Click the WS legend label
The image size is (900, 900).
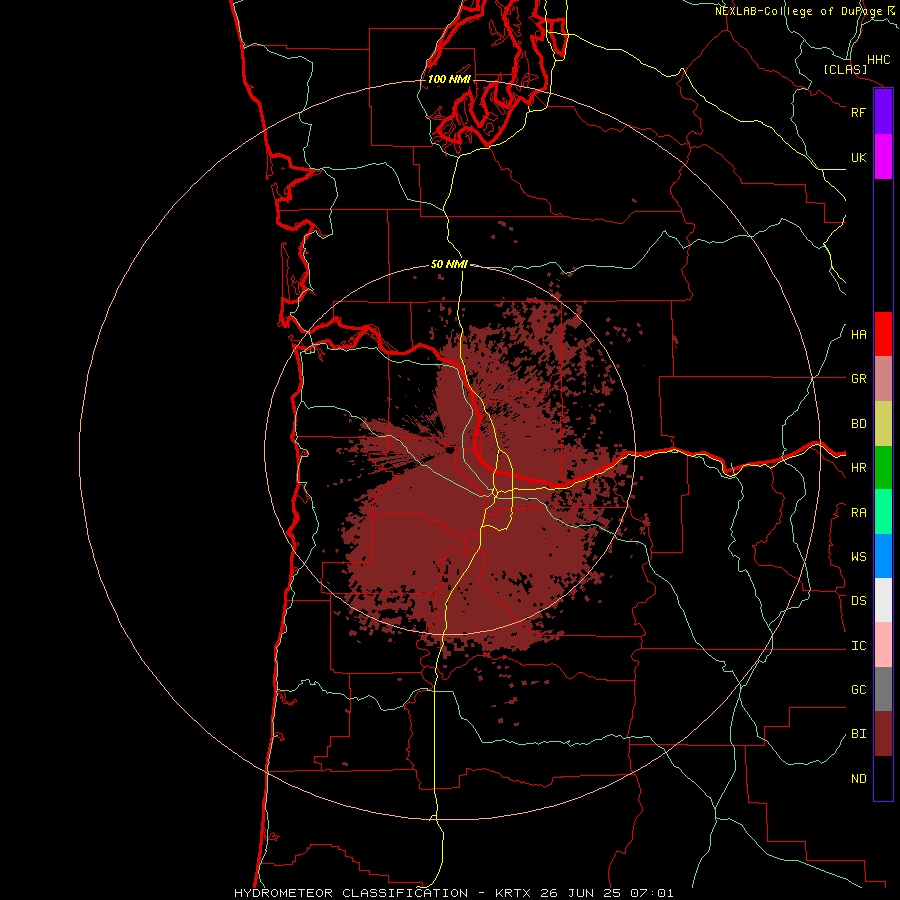[x=858, y=556]
